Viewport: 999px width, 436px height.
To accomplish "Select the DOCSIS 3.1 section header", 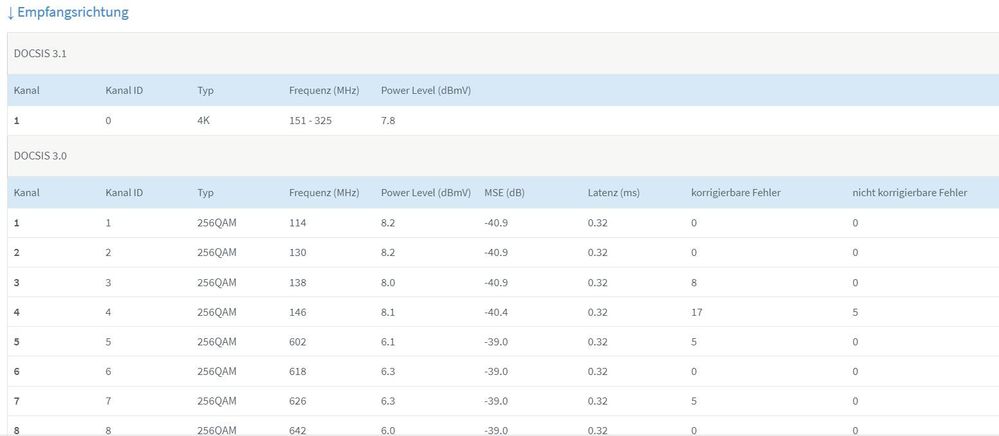I will tap(42, 53).
